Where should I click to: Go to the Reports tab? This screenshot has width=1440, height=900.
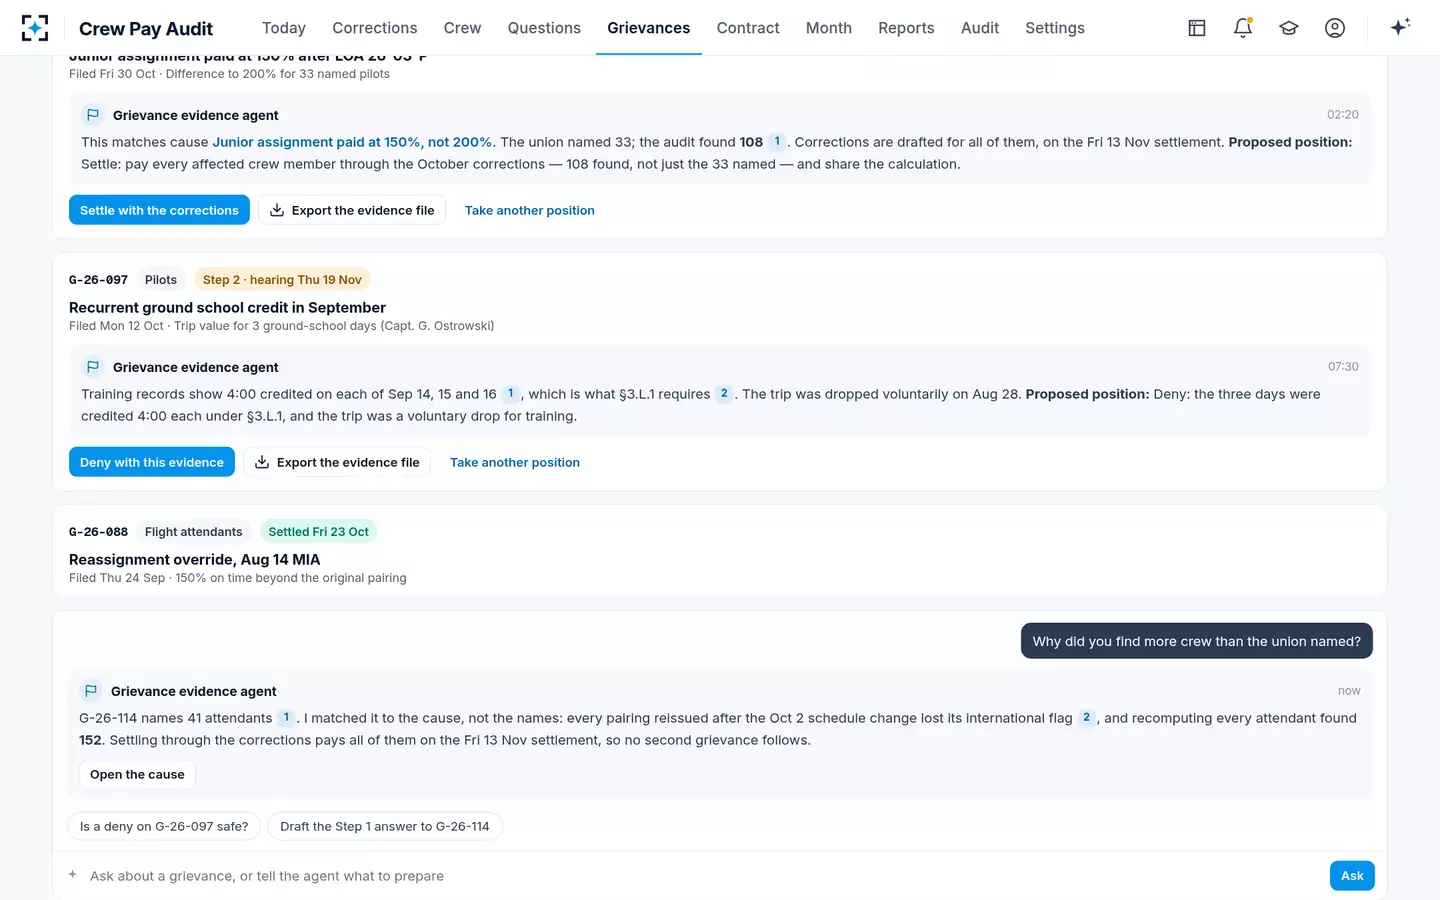pos(906,28)
